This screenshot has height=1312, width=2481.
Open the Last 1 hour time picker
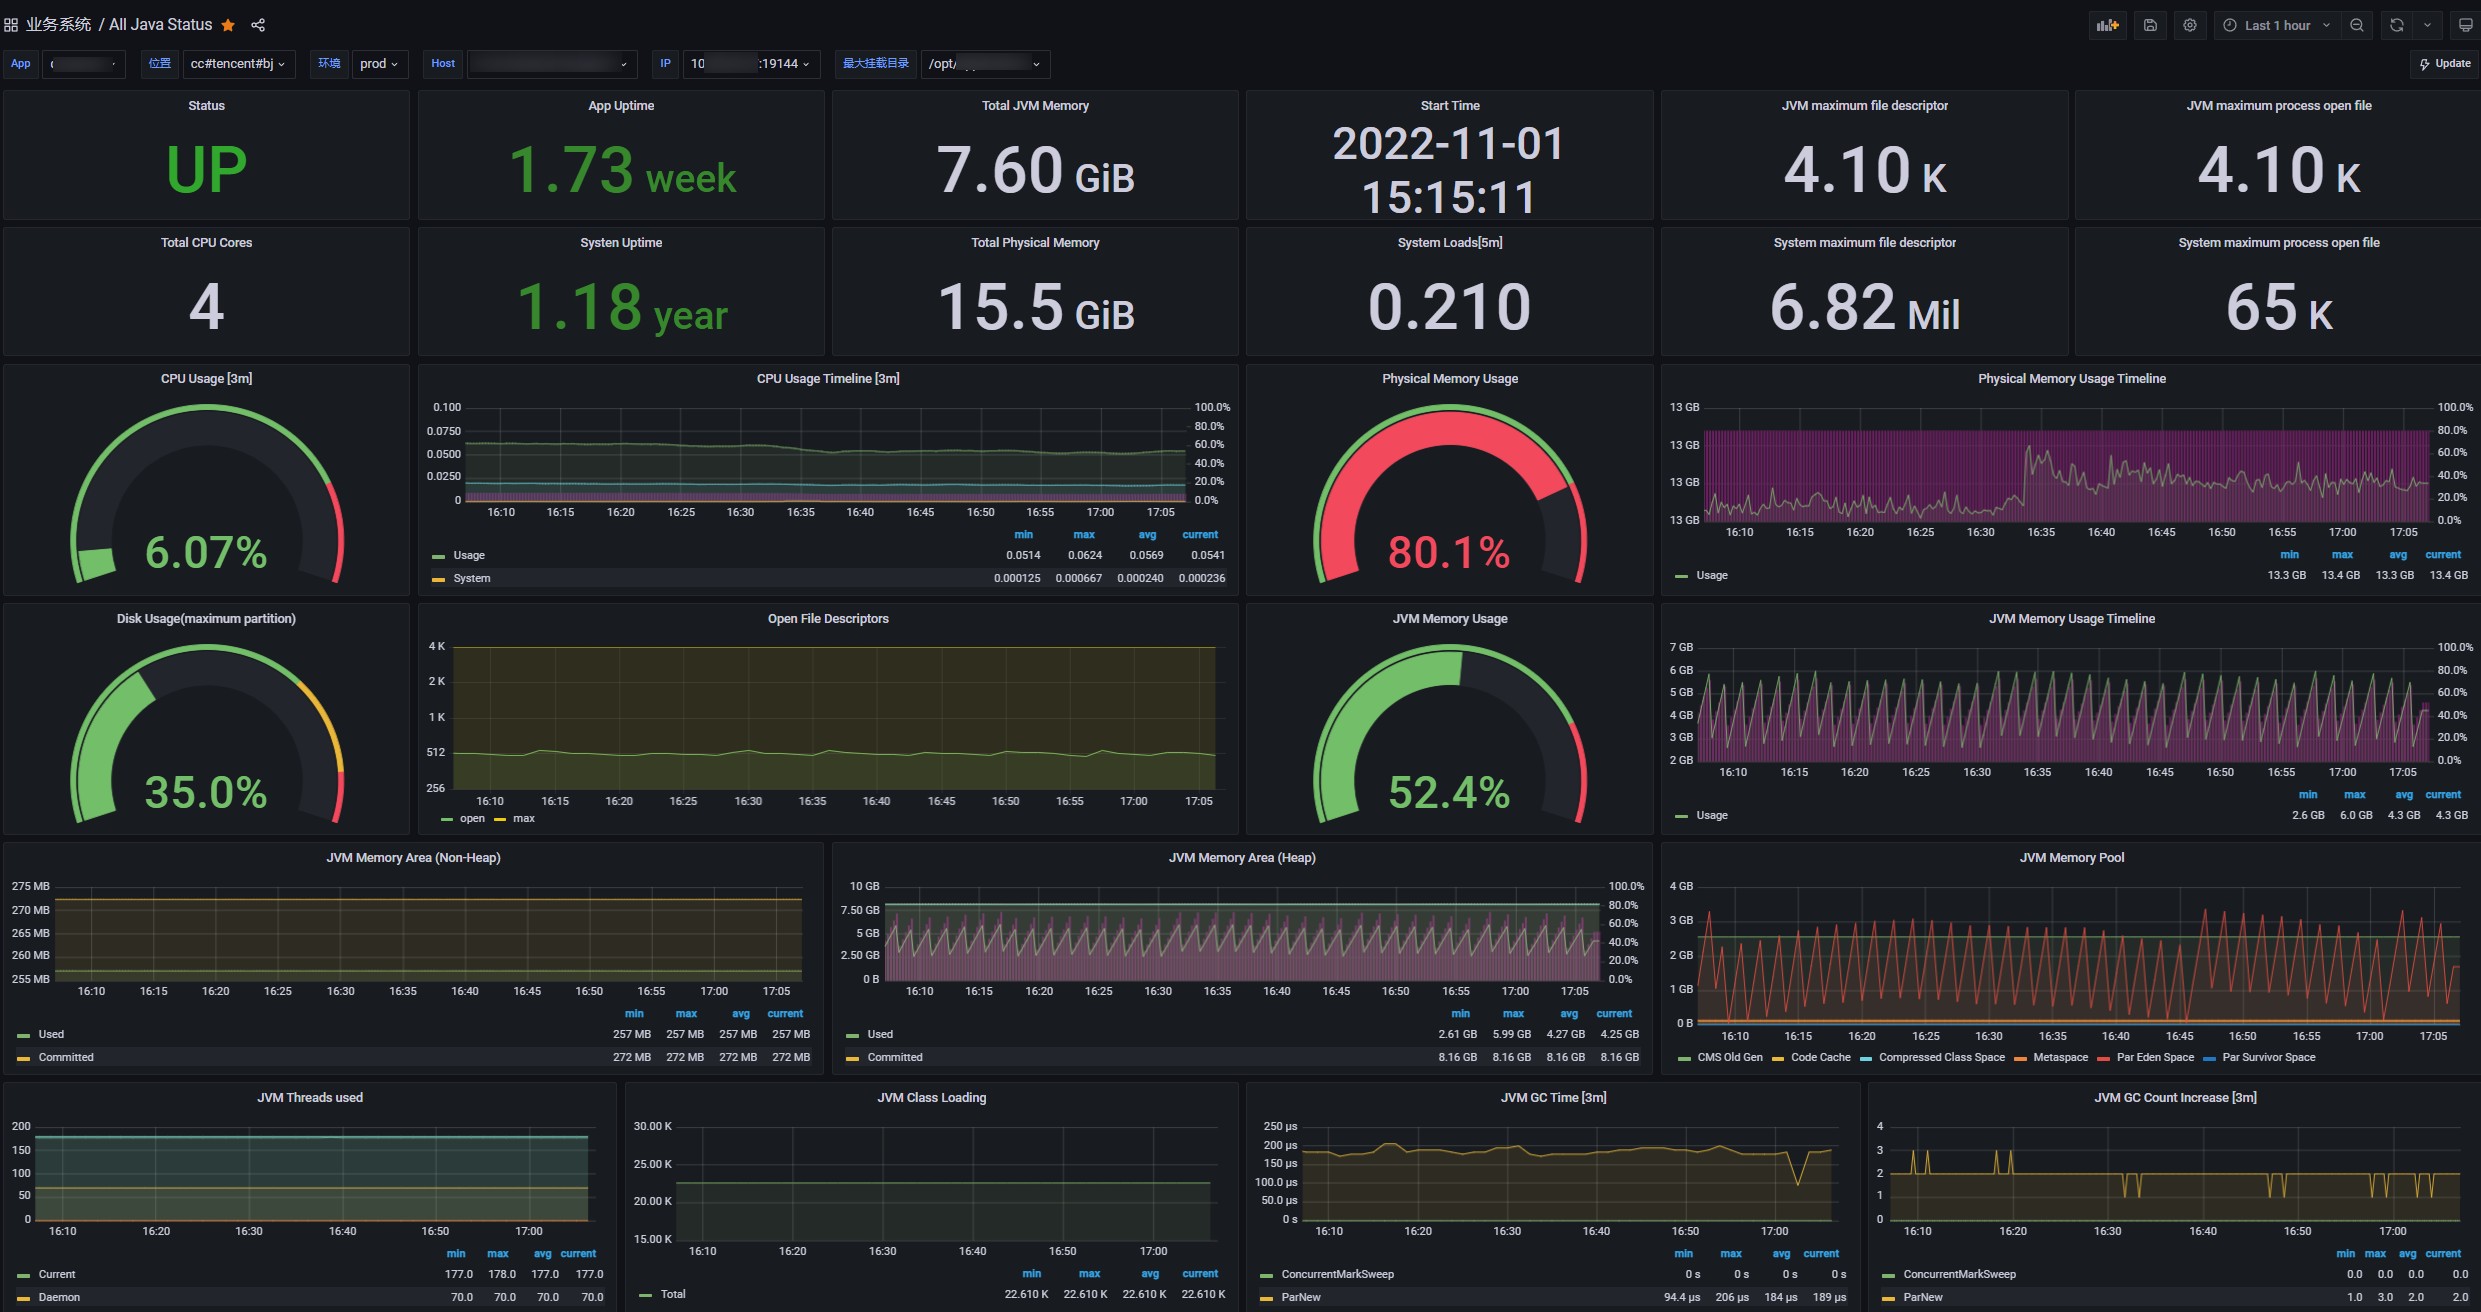pyautogui.click(x=2276, y=26)
